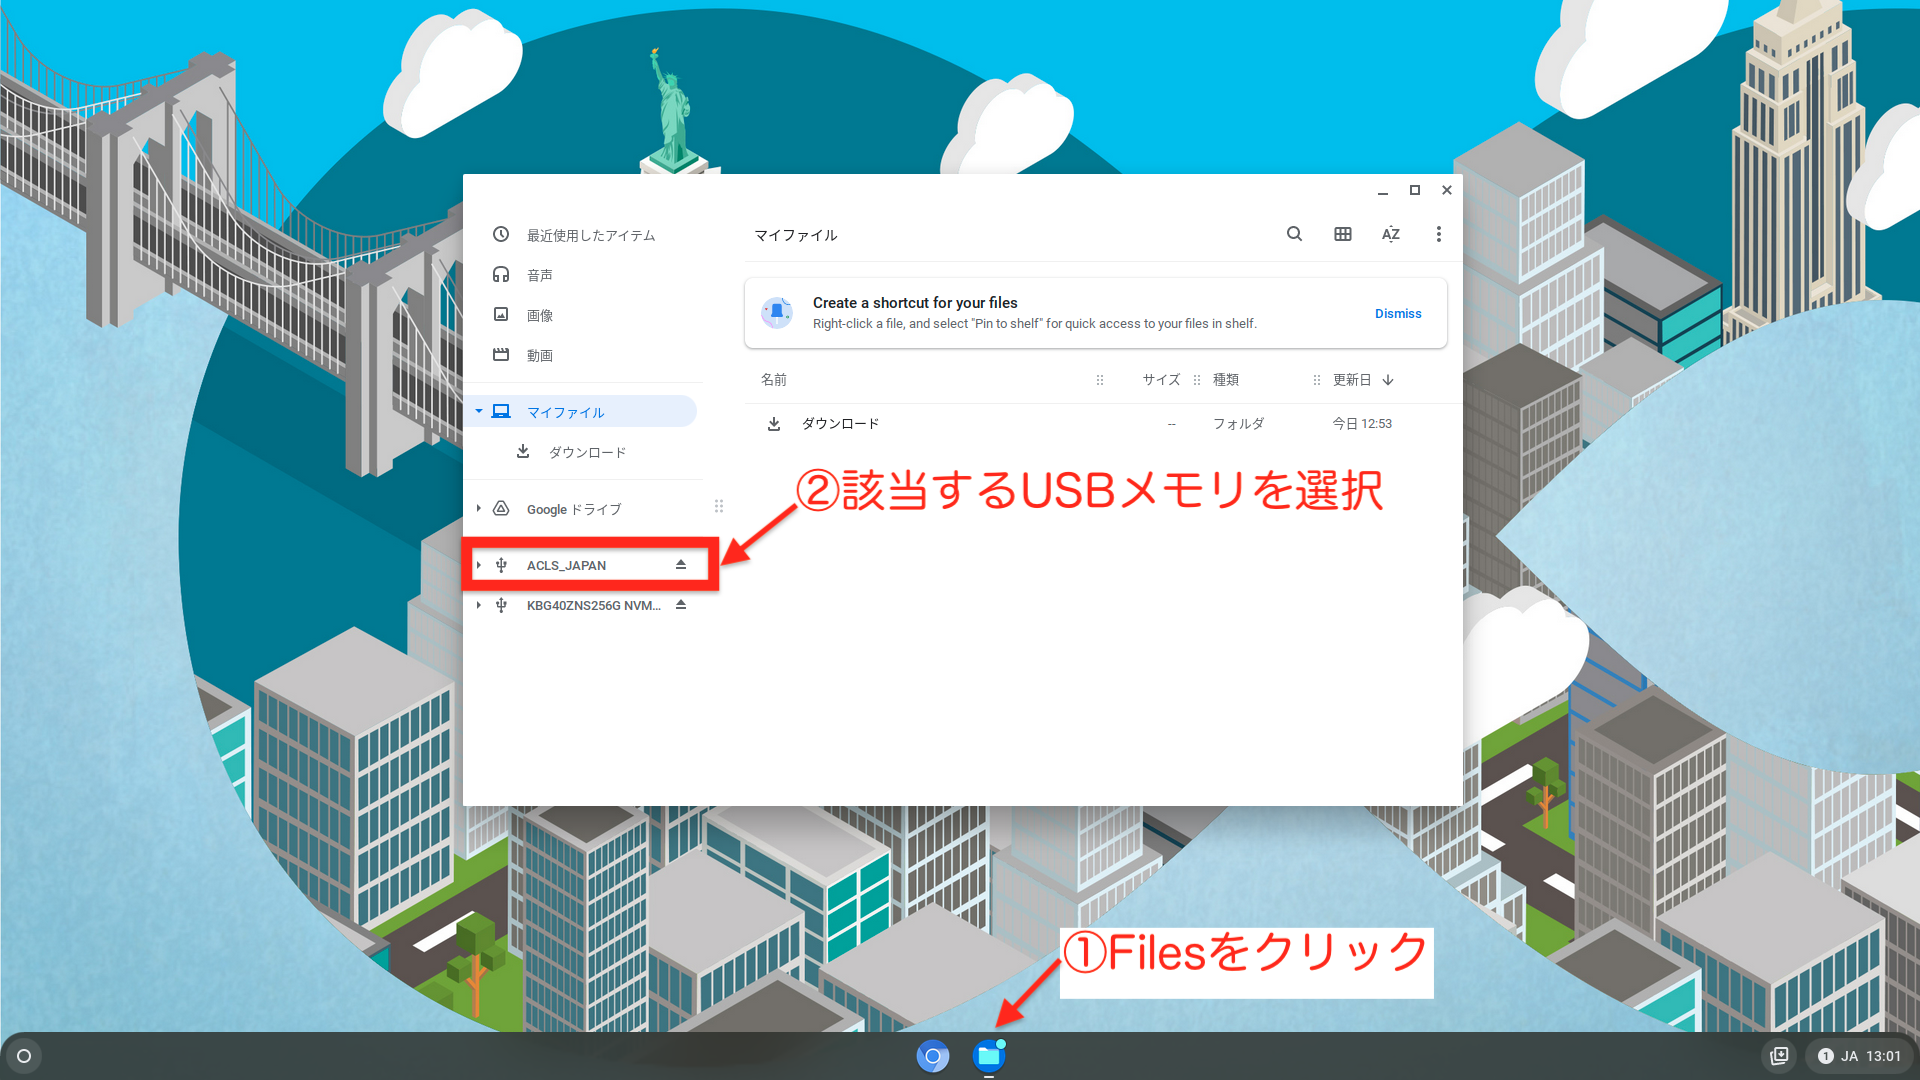1920x1080 pixels.
Task: Click the Google Drive triangle icon
Action: click(x=501, y=508)
